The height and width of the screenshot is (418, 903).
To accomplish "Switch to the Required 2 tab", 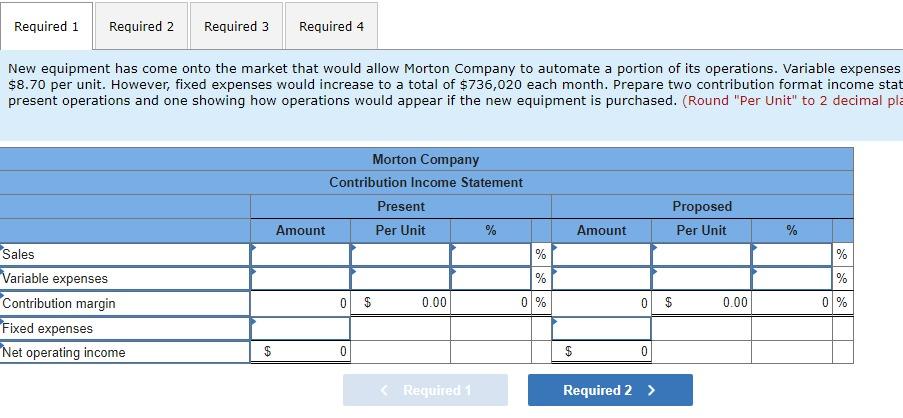I will [x=141, y=26].
